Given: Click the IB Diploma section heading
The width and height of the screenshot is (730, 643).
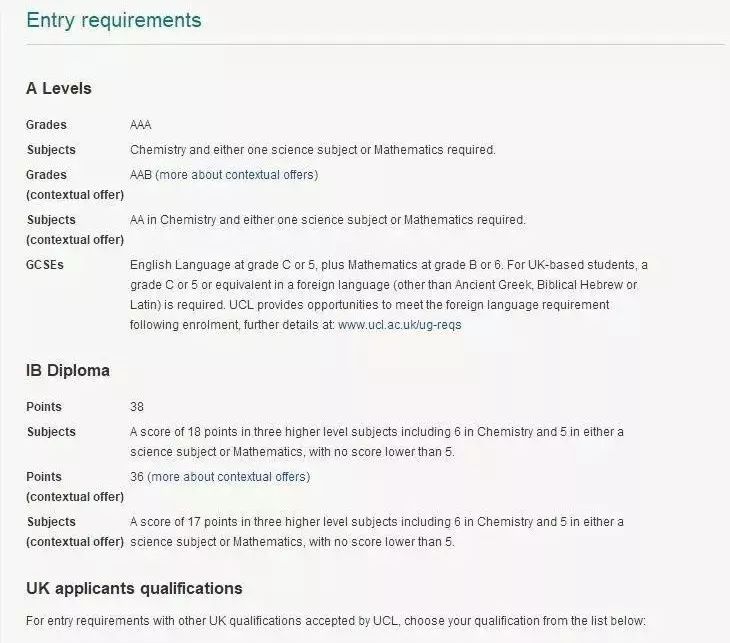Looking at the screenshot, I should click(68, 371).
